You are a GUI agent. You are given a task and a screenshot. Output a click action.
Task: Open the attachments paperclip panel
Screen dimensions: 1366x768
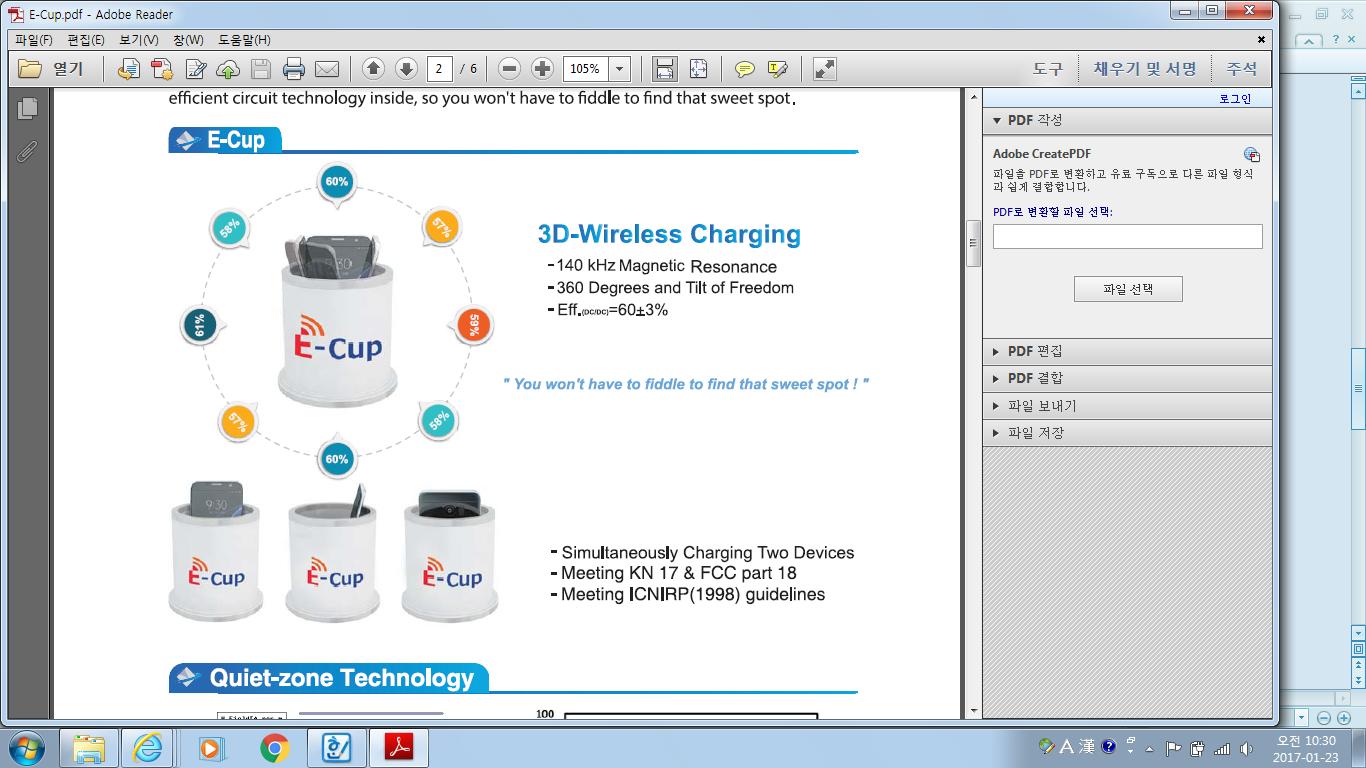click(x=27, y=151)
